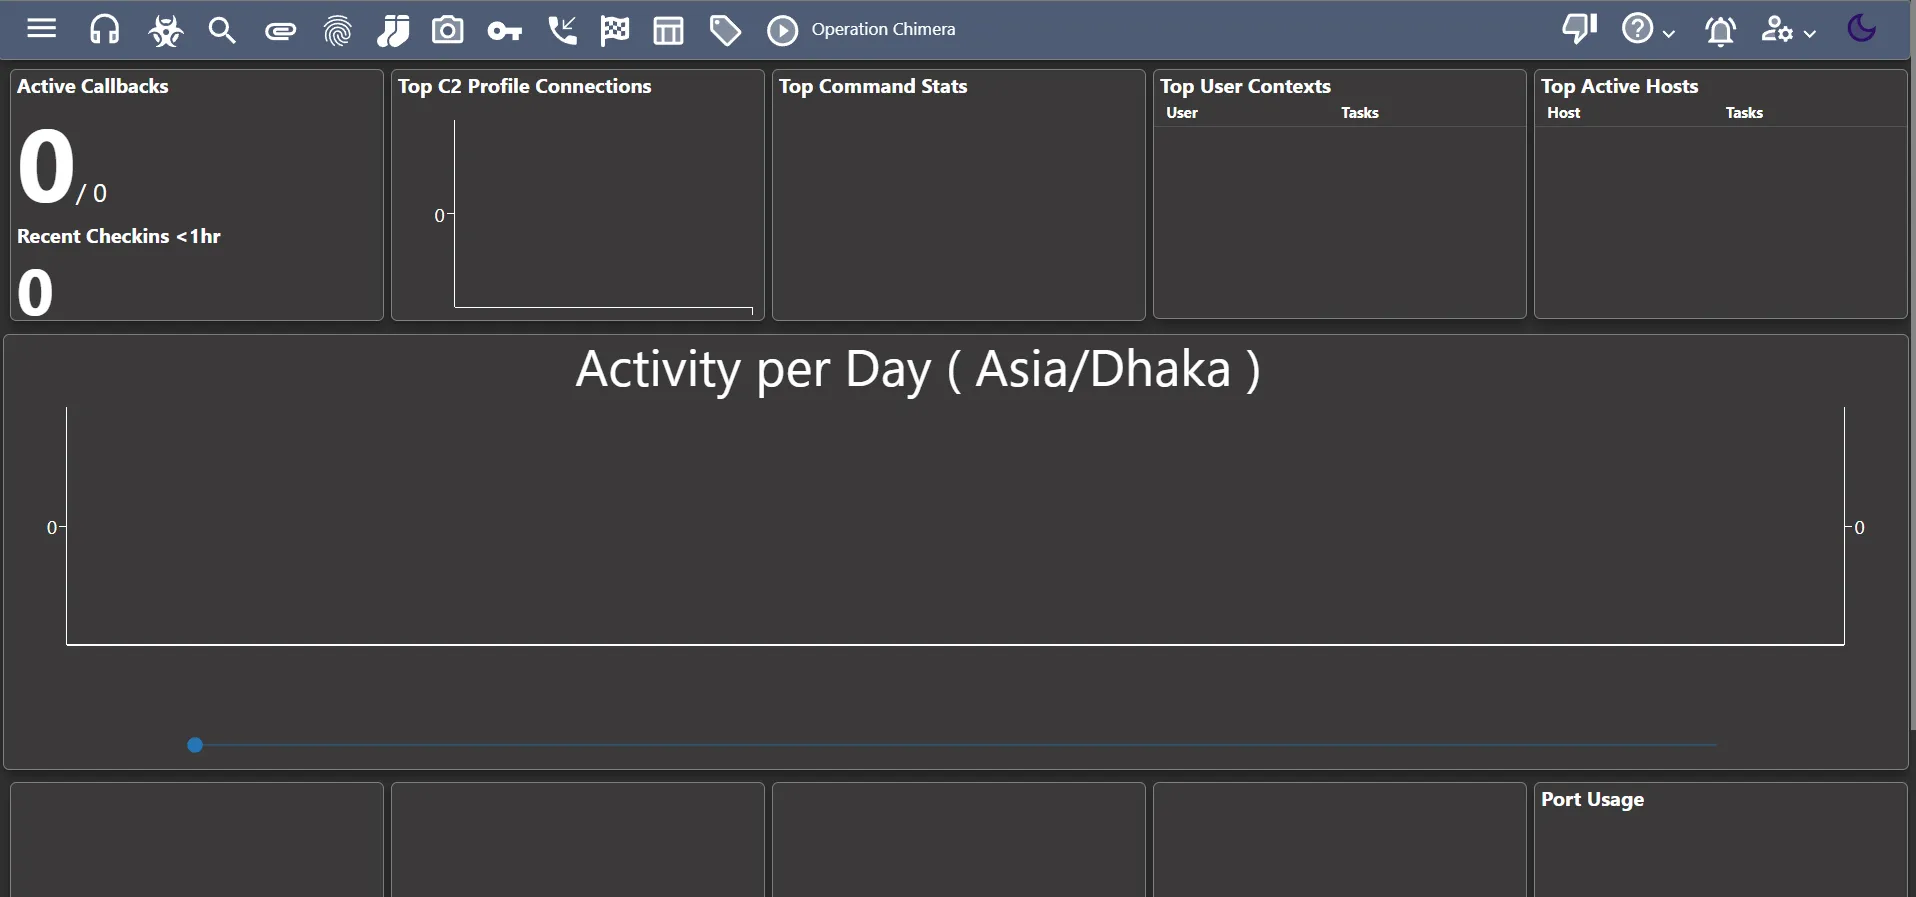Click User column header
This screenshot has height=897, width=1916.
pos(1182,113)
